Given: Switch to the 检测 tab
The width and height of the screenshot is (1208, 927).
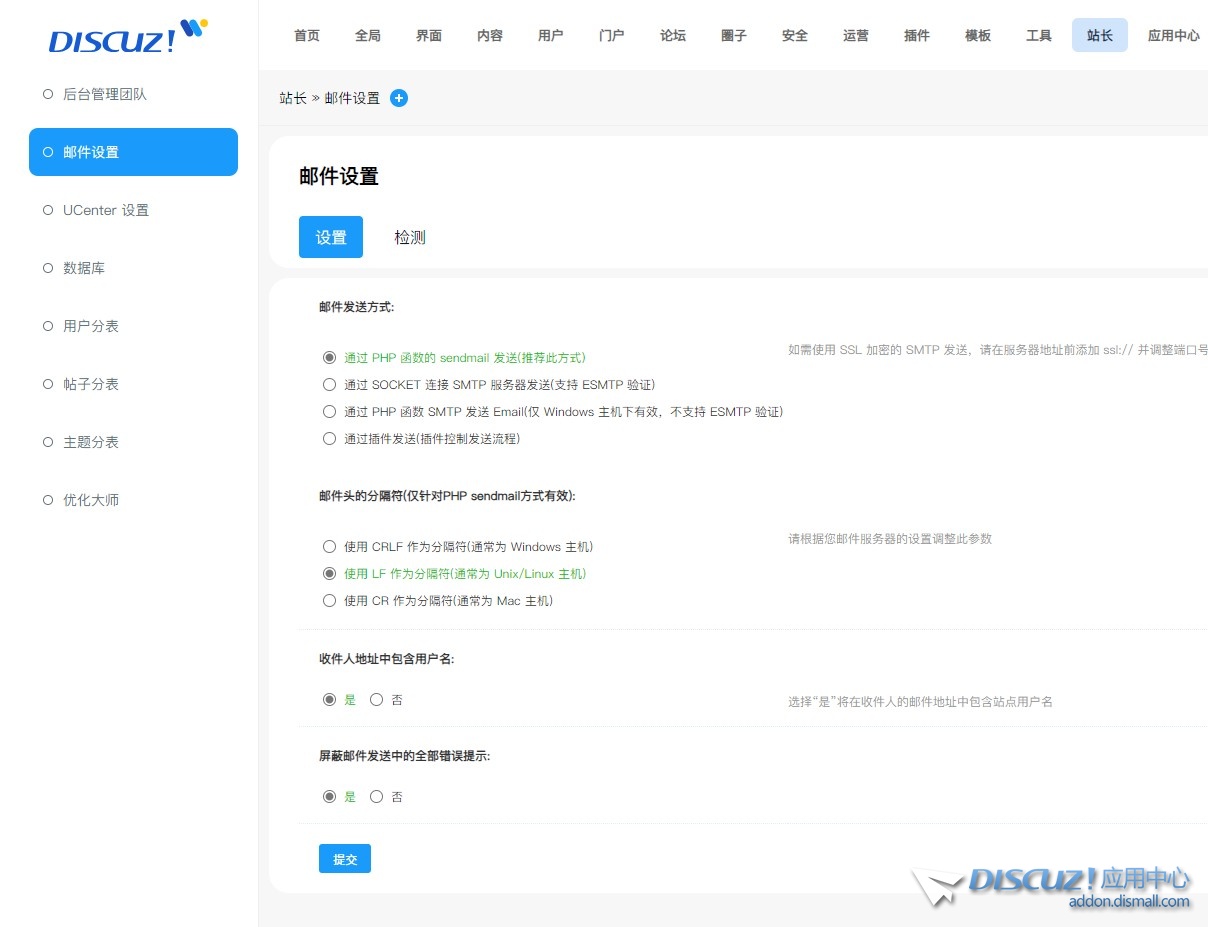Looking at the screenshot, I should click(x=410, y=237).
